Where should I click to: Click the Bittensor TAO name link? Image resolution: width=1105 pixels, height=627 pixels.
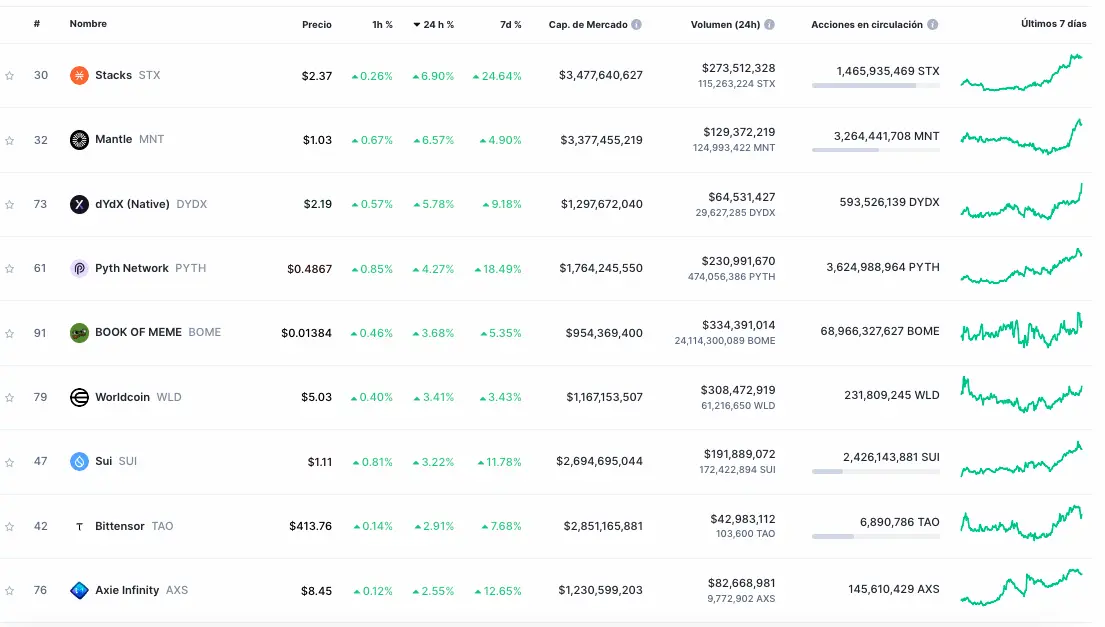point(120,525)
